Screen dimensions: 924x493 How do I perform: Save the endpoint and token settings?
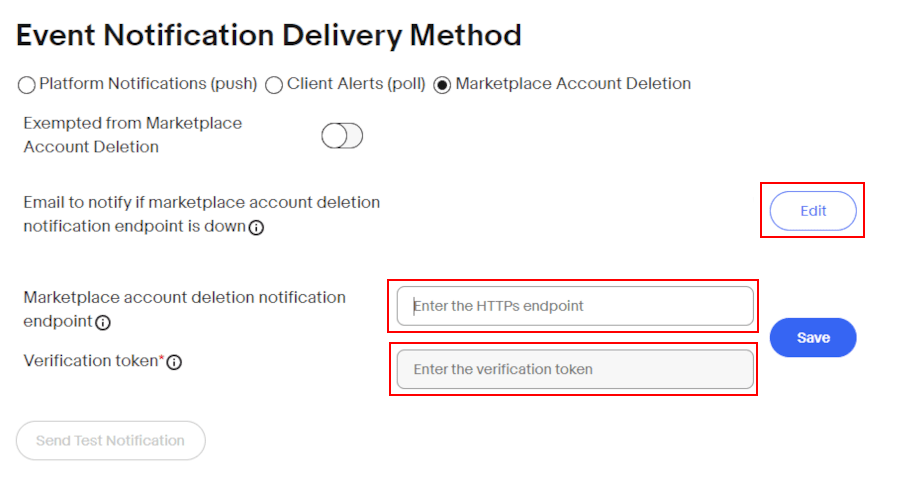point(813,338)
